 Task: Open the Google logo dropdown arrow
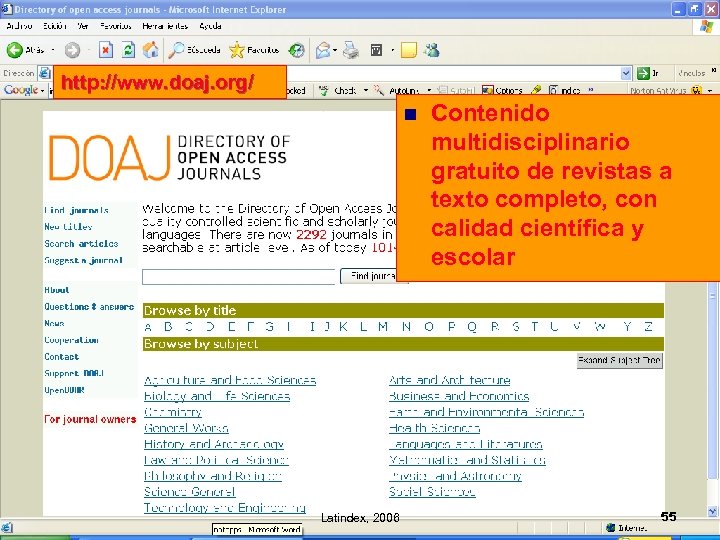(x=42, y=90)
